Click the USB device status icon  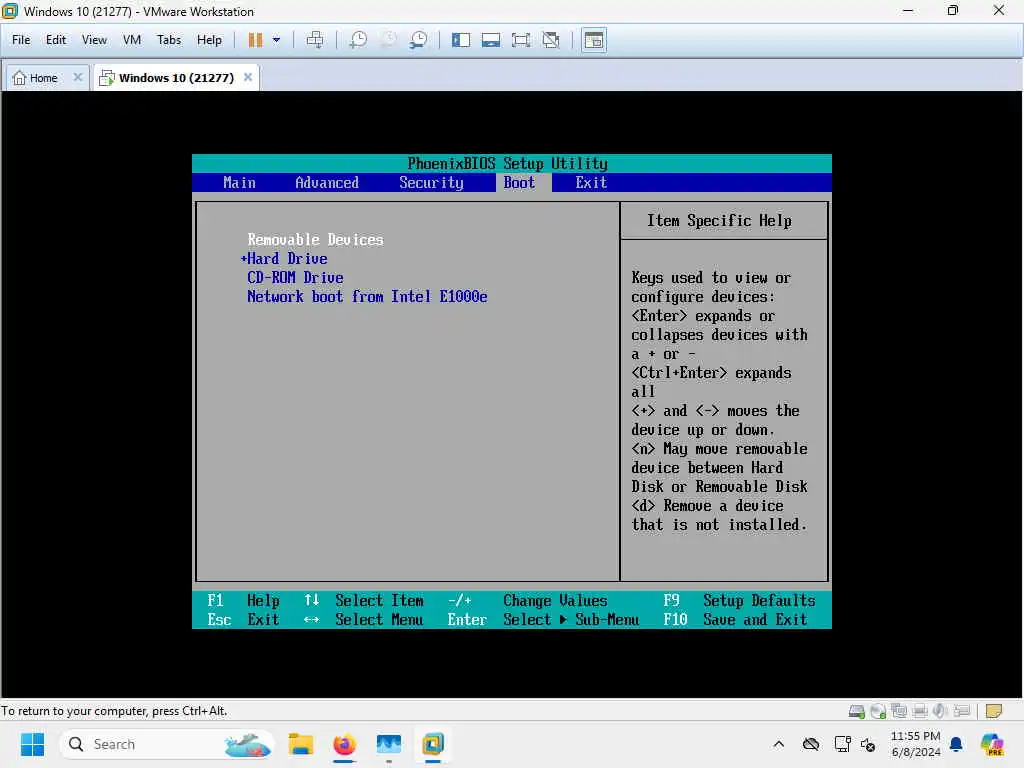961,711
